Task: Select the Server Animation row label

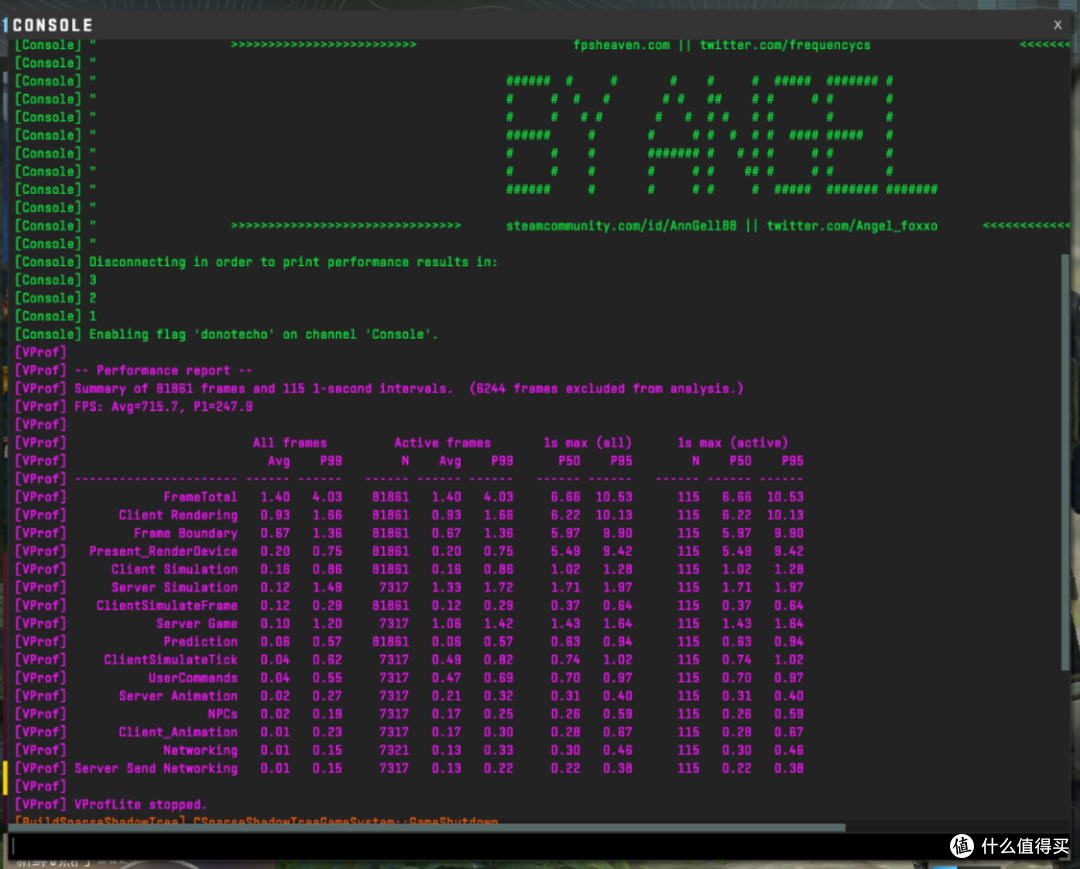Action: (178, 696)
